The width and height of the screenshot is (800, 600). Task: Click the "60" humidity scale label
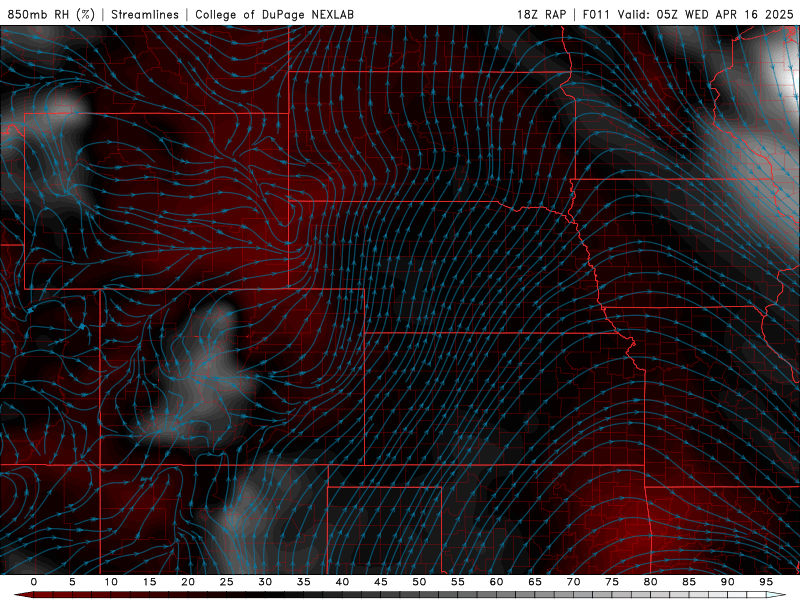[x=496, y=582]
